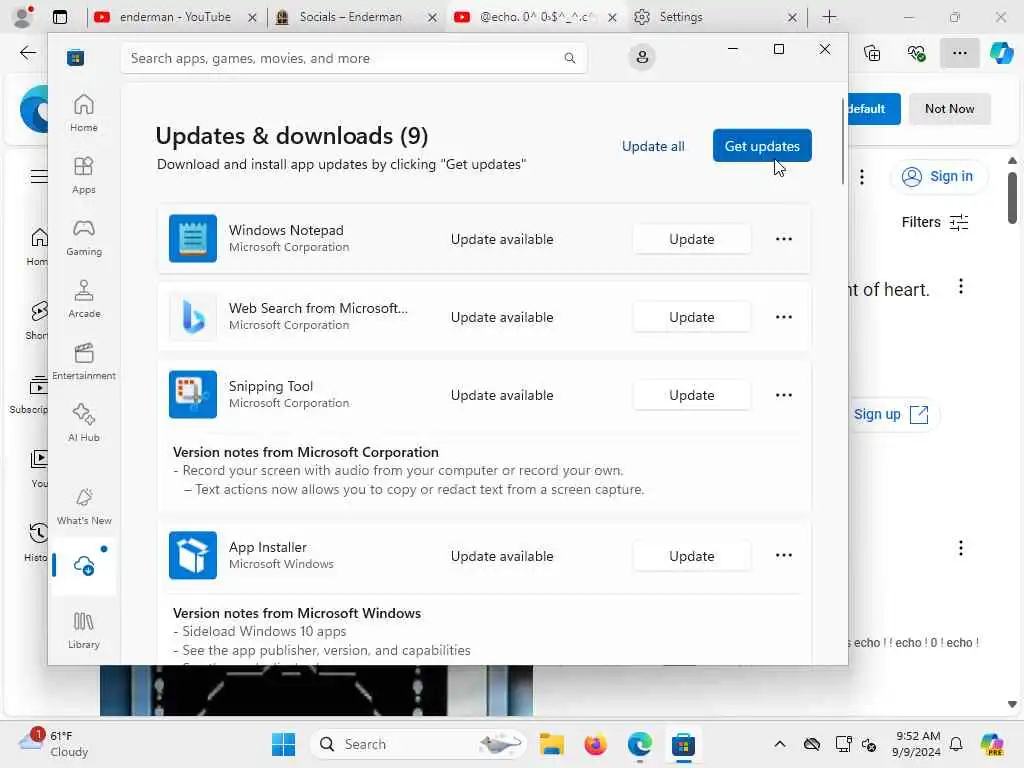Image resolution: width=1024 pixels, height=768 pixels.
Task: Click Snipping Tool app icon
Action: (193, 394)
